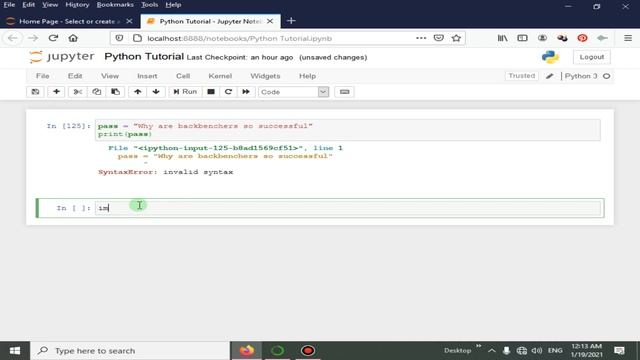640x360 pixels.
Task: Open Firefox Bookmarks menu
Action: click(x=115, y=5)
